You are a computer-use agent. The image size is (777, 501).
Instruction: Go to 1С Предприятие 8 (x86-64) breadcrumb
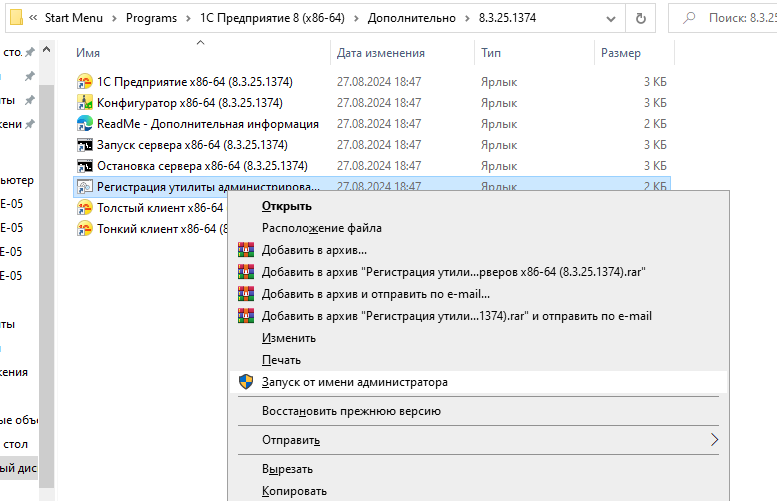272,18
